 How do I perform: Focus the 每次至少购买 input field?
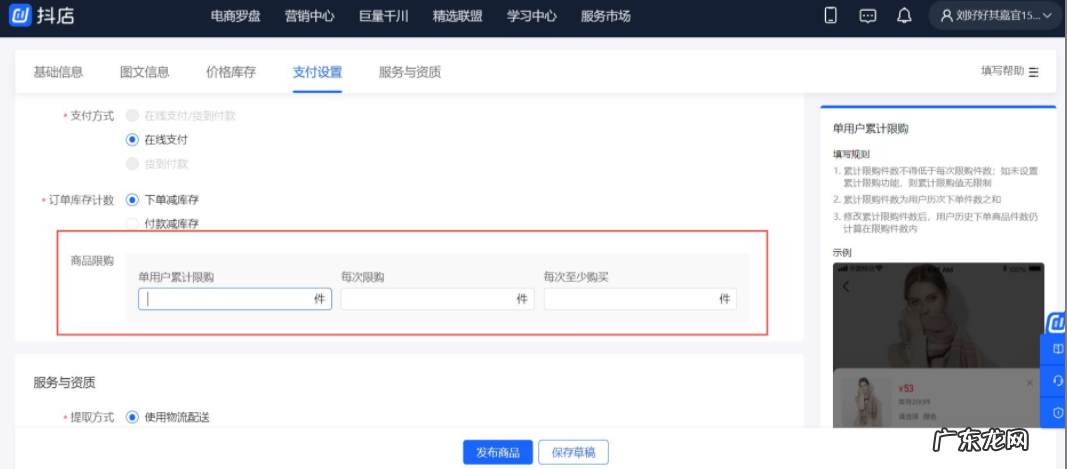click(x=640, y=299)
